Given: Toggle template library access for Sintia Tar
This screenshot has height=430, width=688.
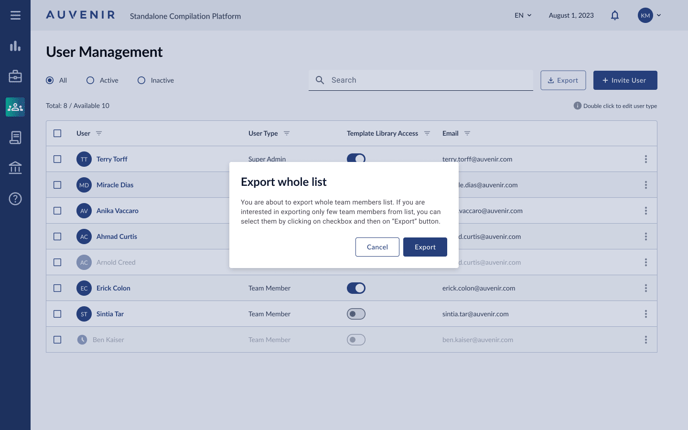Looking at the screenshot, I should coord(356,314).
